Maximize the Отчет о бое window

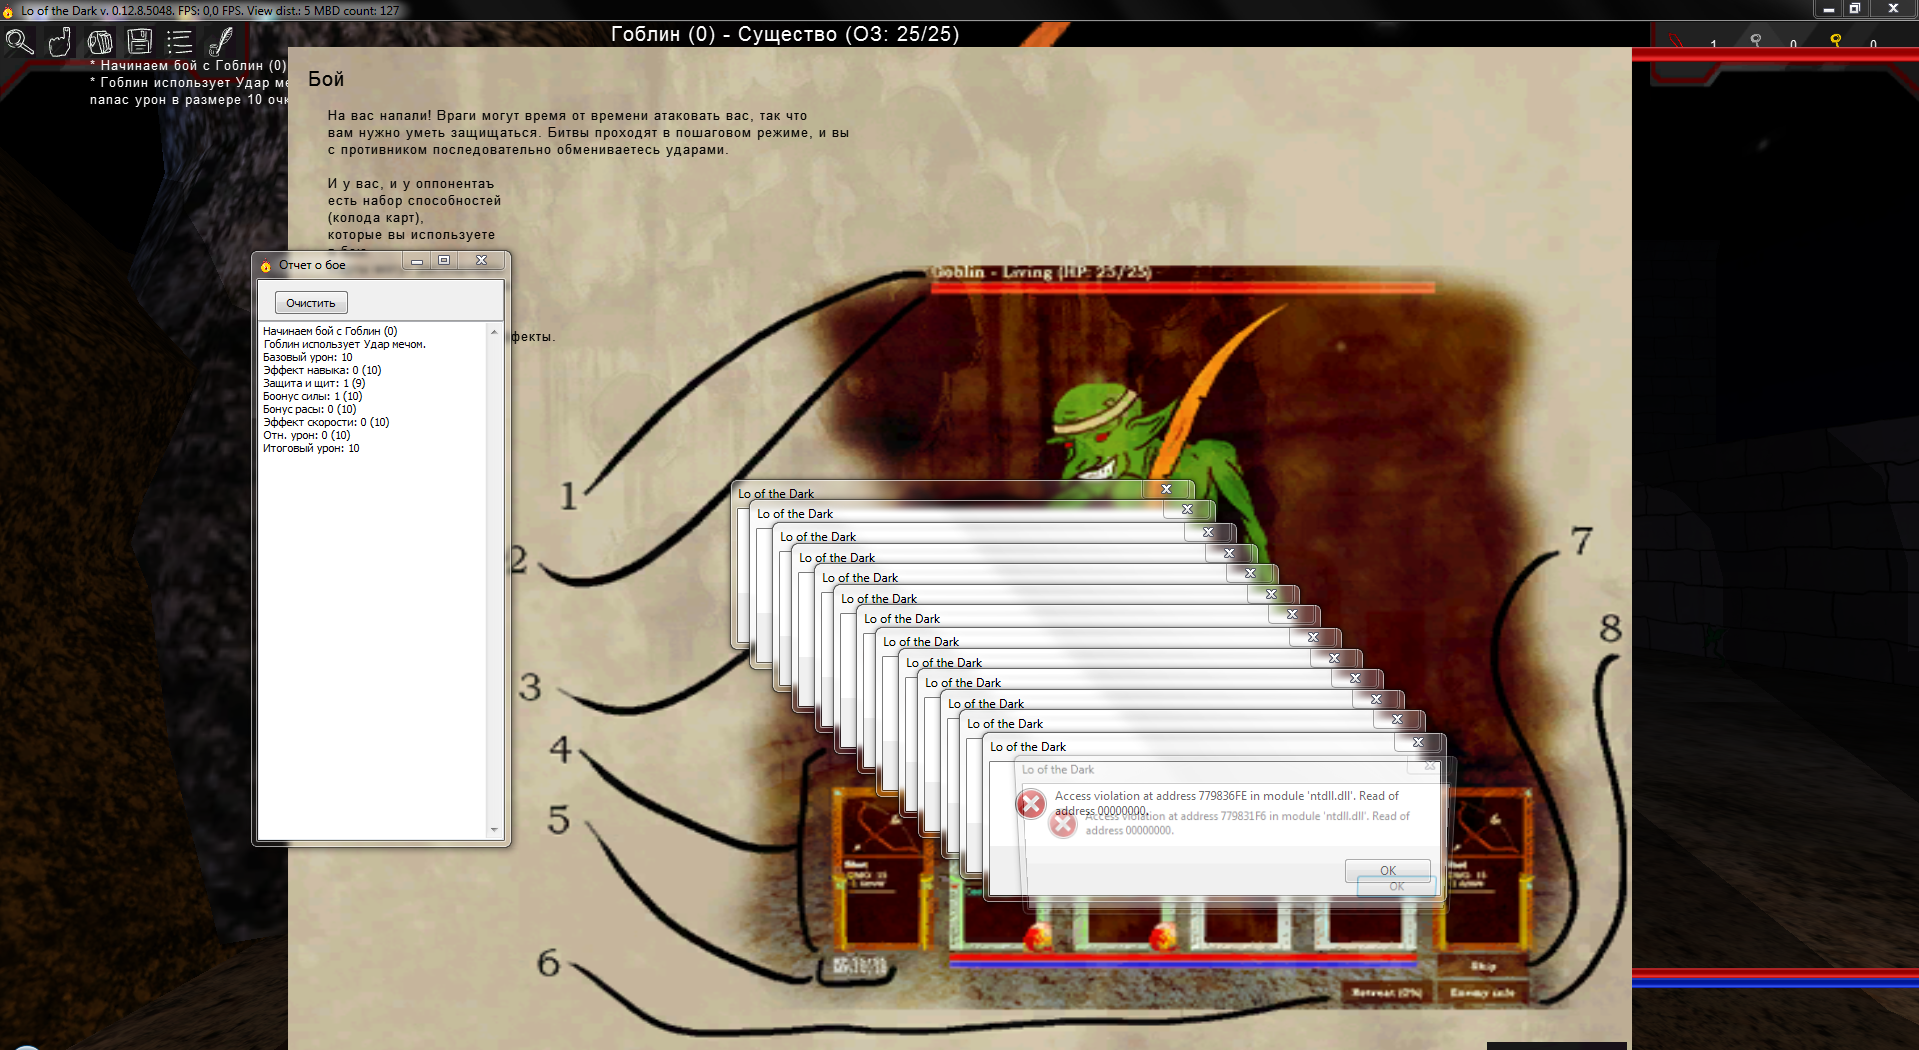[444, 261]
